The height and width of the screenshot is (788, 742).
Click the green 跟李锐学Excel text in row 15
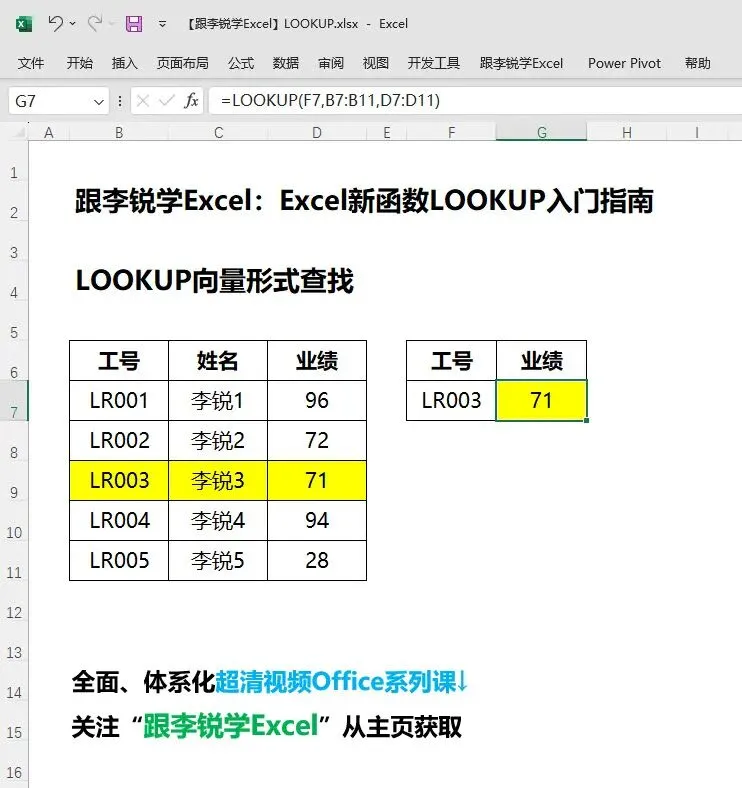[x=231, y=726]
